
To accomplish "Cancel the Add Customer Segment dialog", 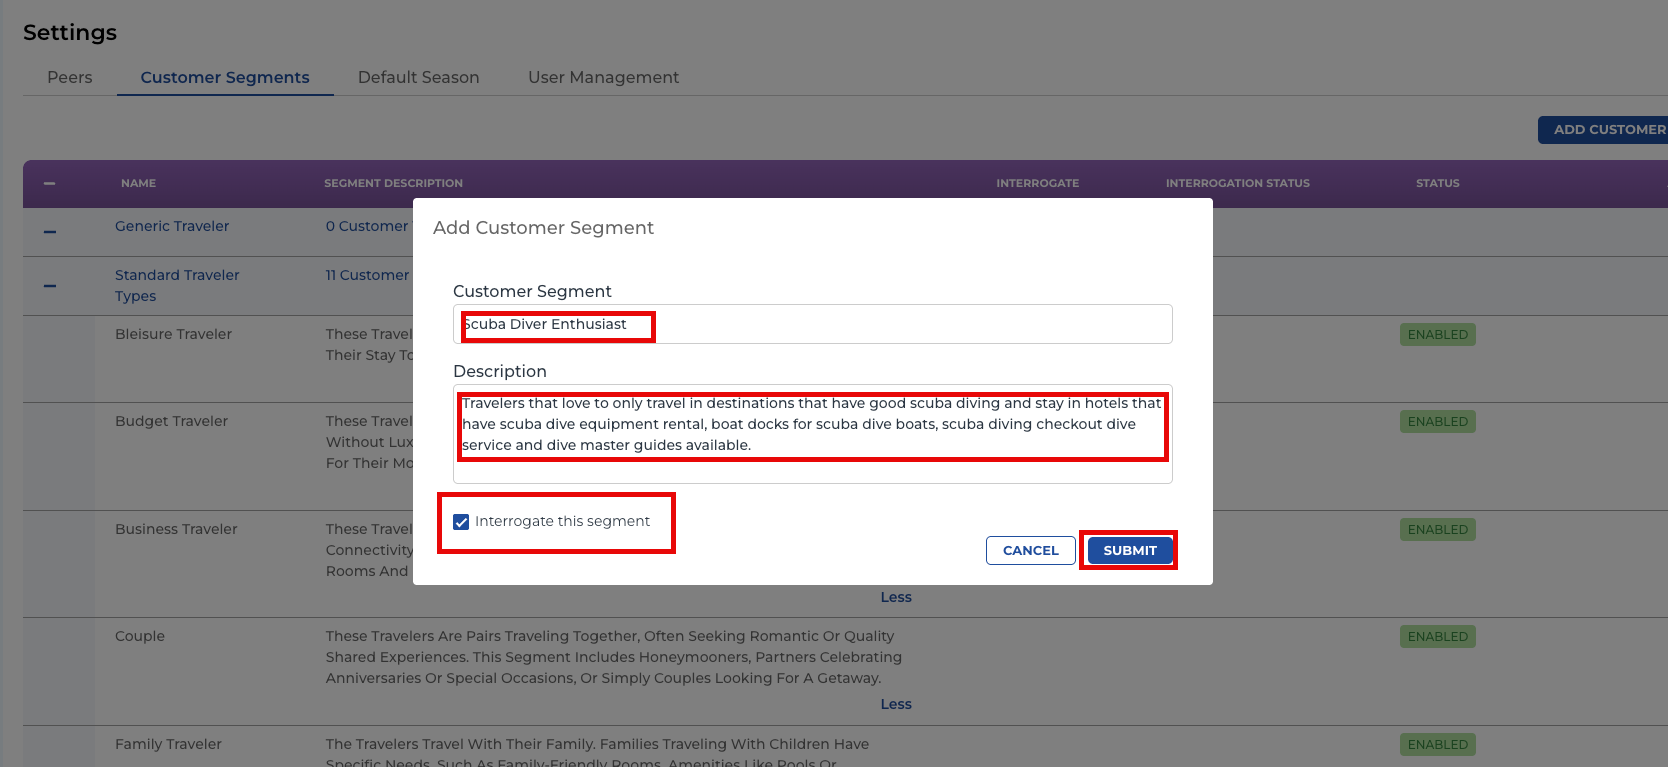I will [x=1030, y=551].
